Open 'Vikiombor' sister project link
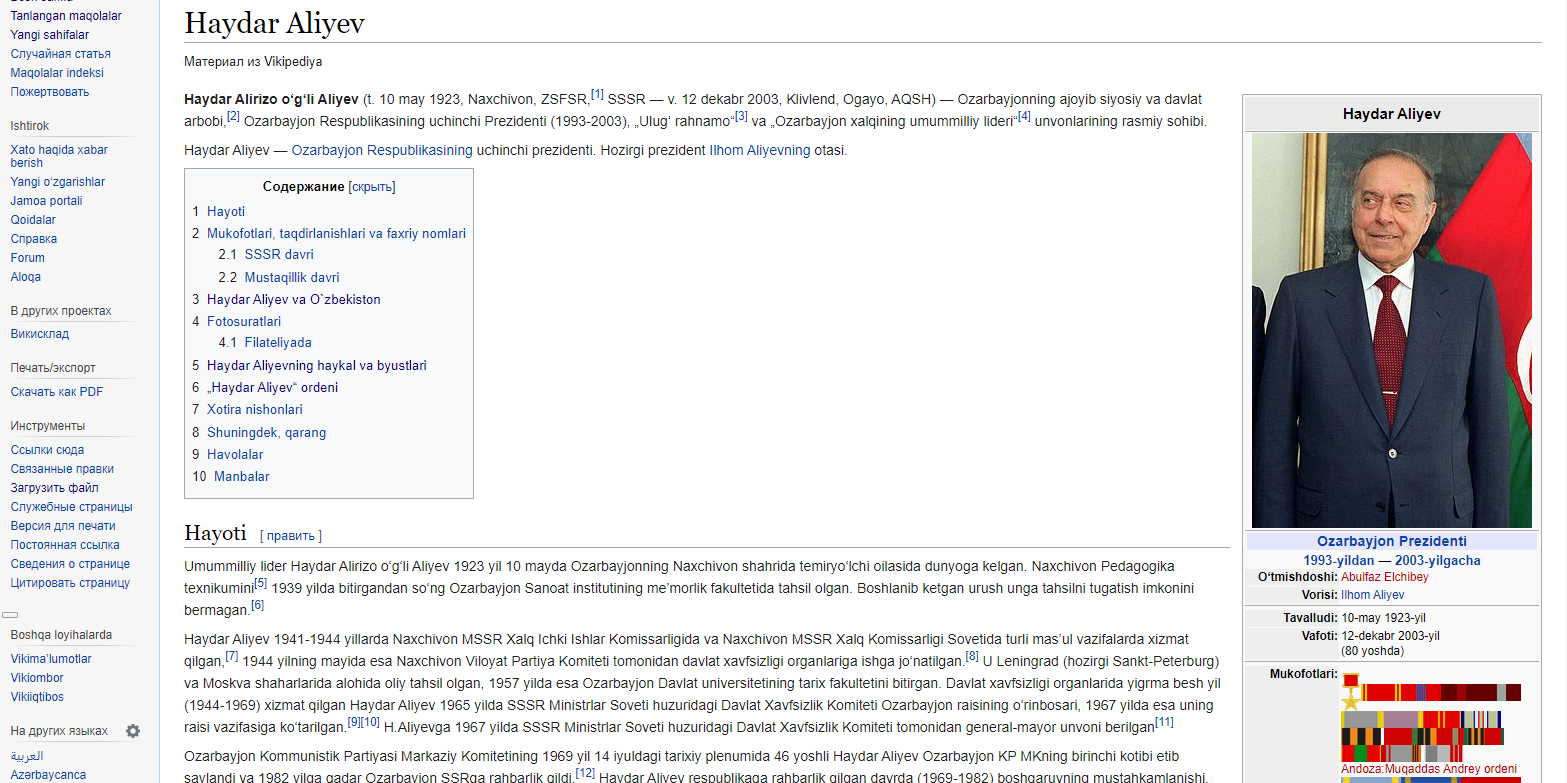 pos(37,678)
